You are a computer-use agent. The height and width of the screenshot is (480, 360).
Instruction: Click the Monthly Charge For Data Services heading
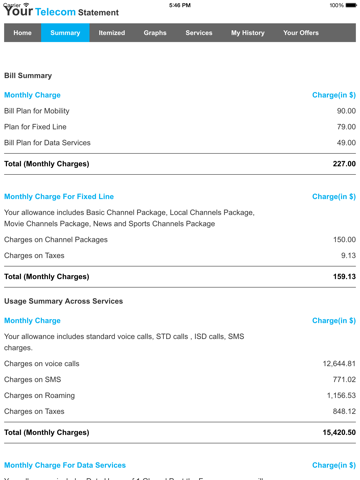(x=65, y=465)
